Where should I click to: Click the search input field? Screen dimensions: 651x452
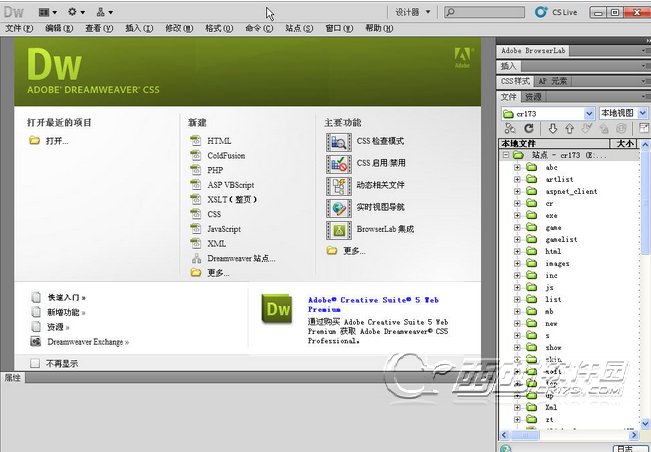pos(485,12)
